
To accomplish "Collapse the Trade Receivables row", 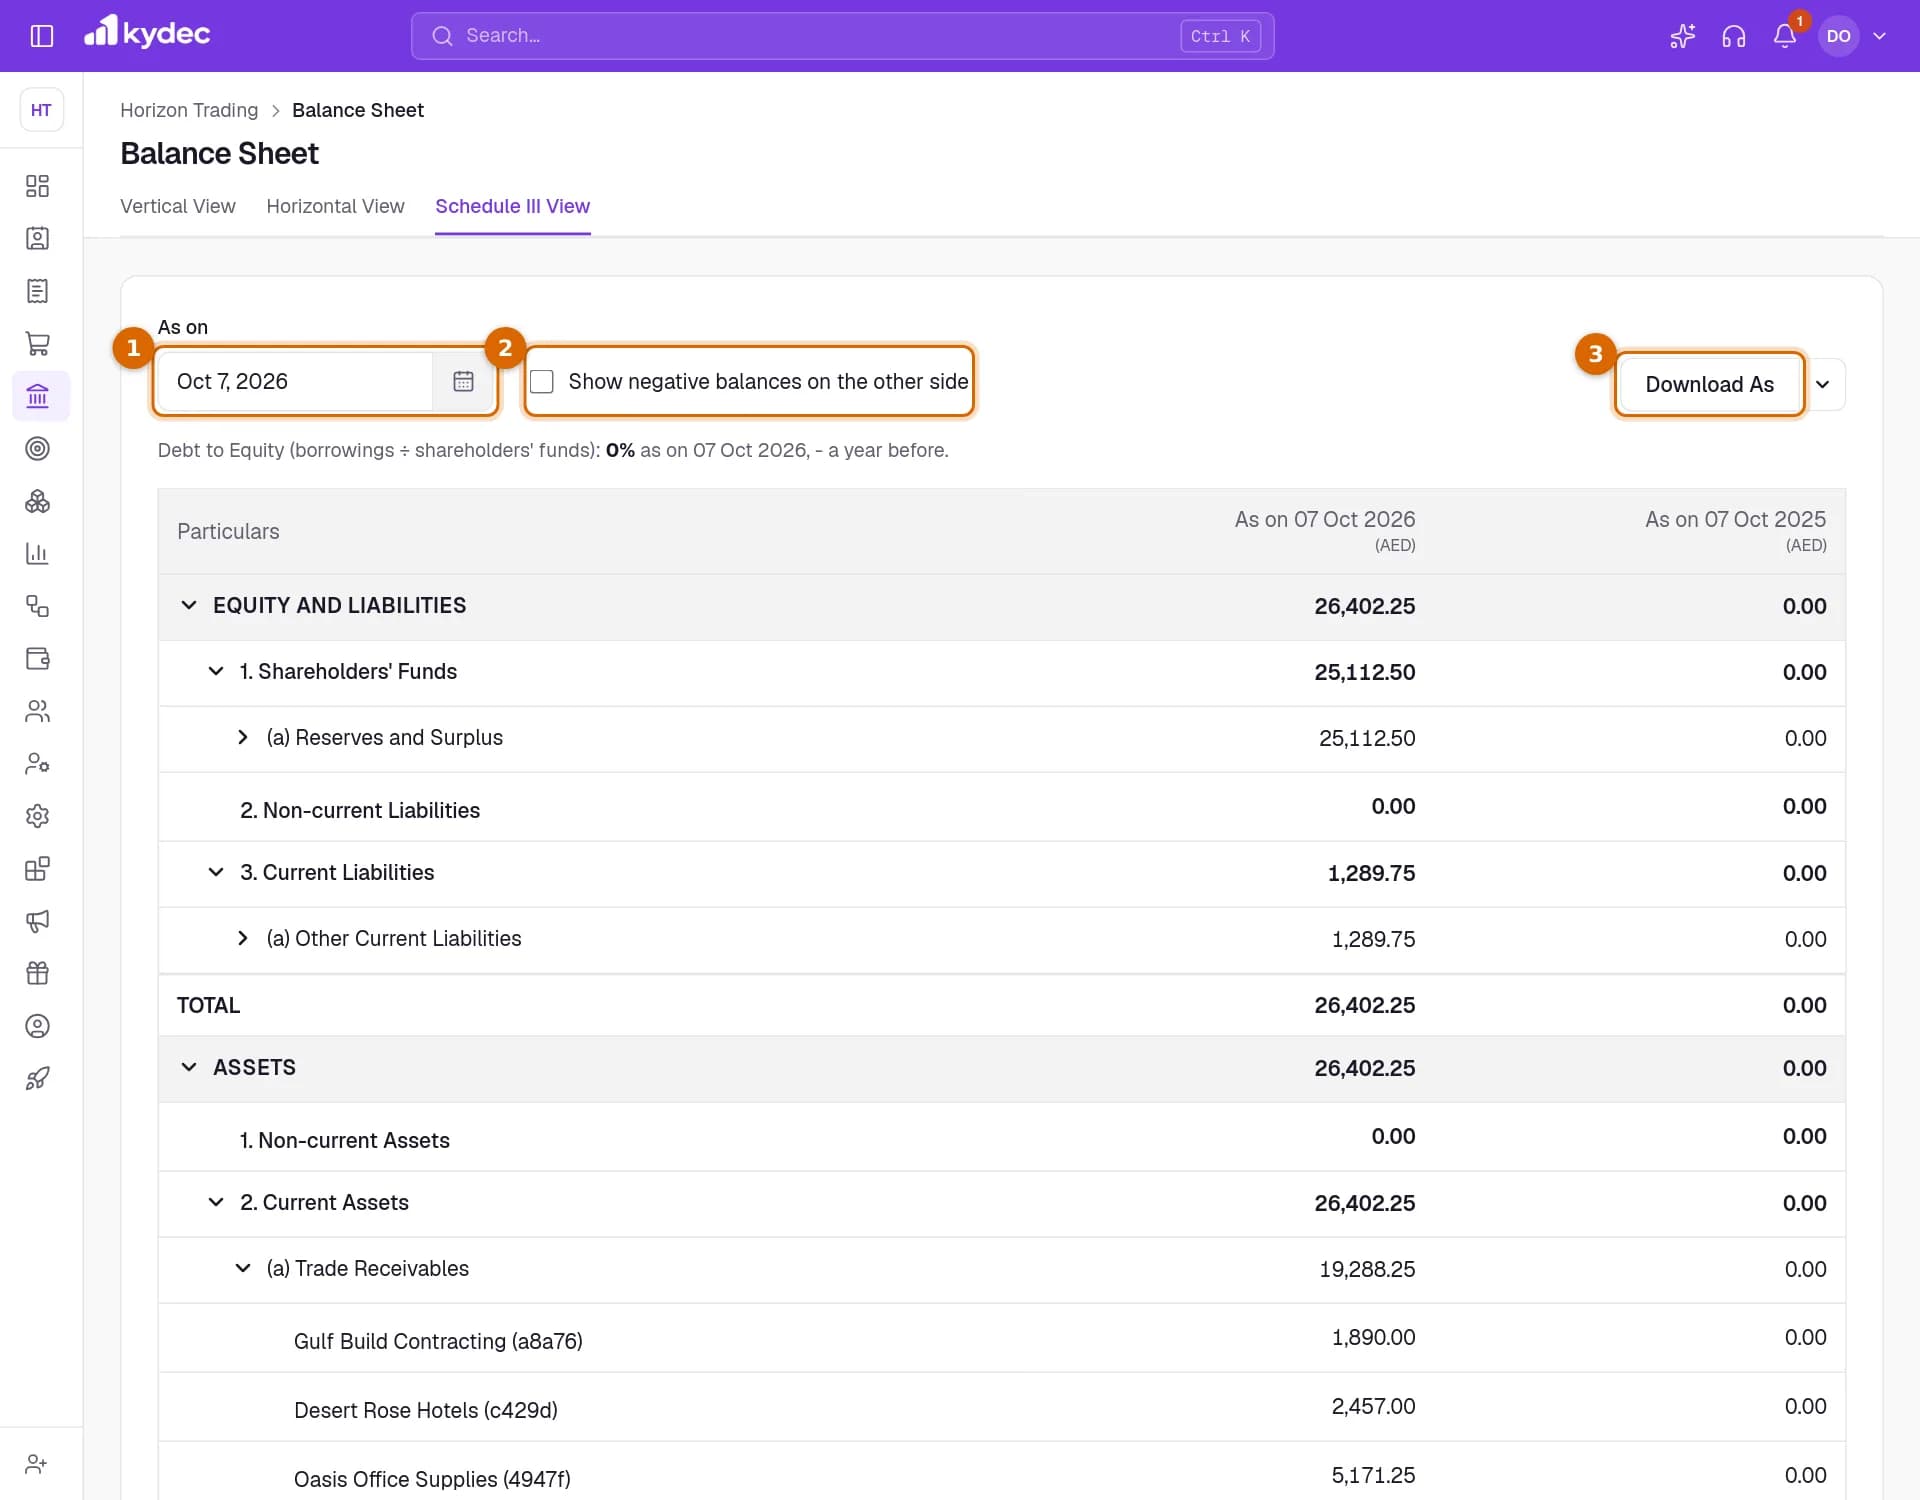I will point(243,1268).
